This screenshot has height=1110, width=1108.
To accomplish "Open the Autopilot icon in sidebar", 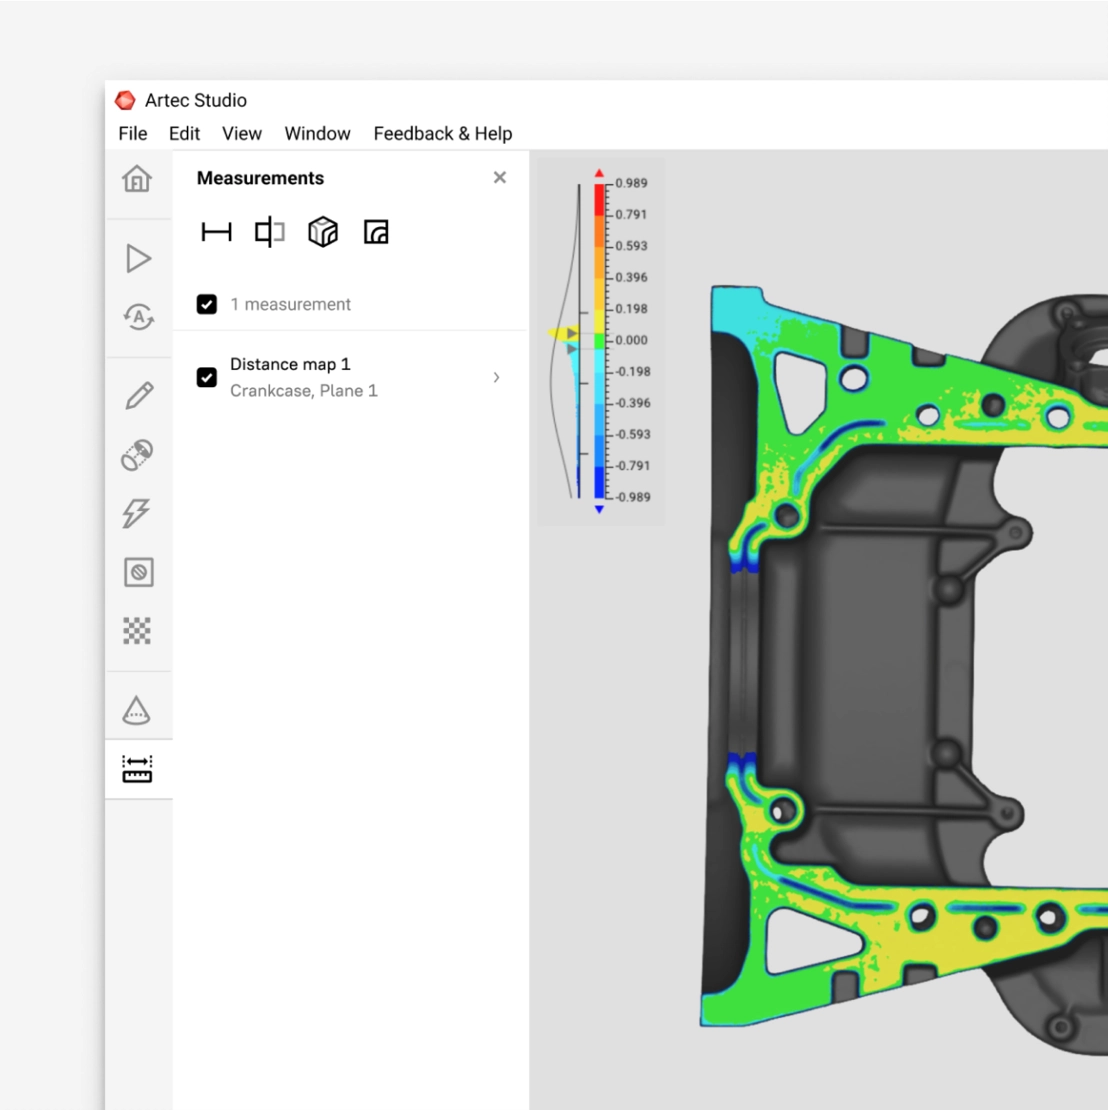I will coord(138,317).
